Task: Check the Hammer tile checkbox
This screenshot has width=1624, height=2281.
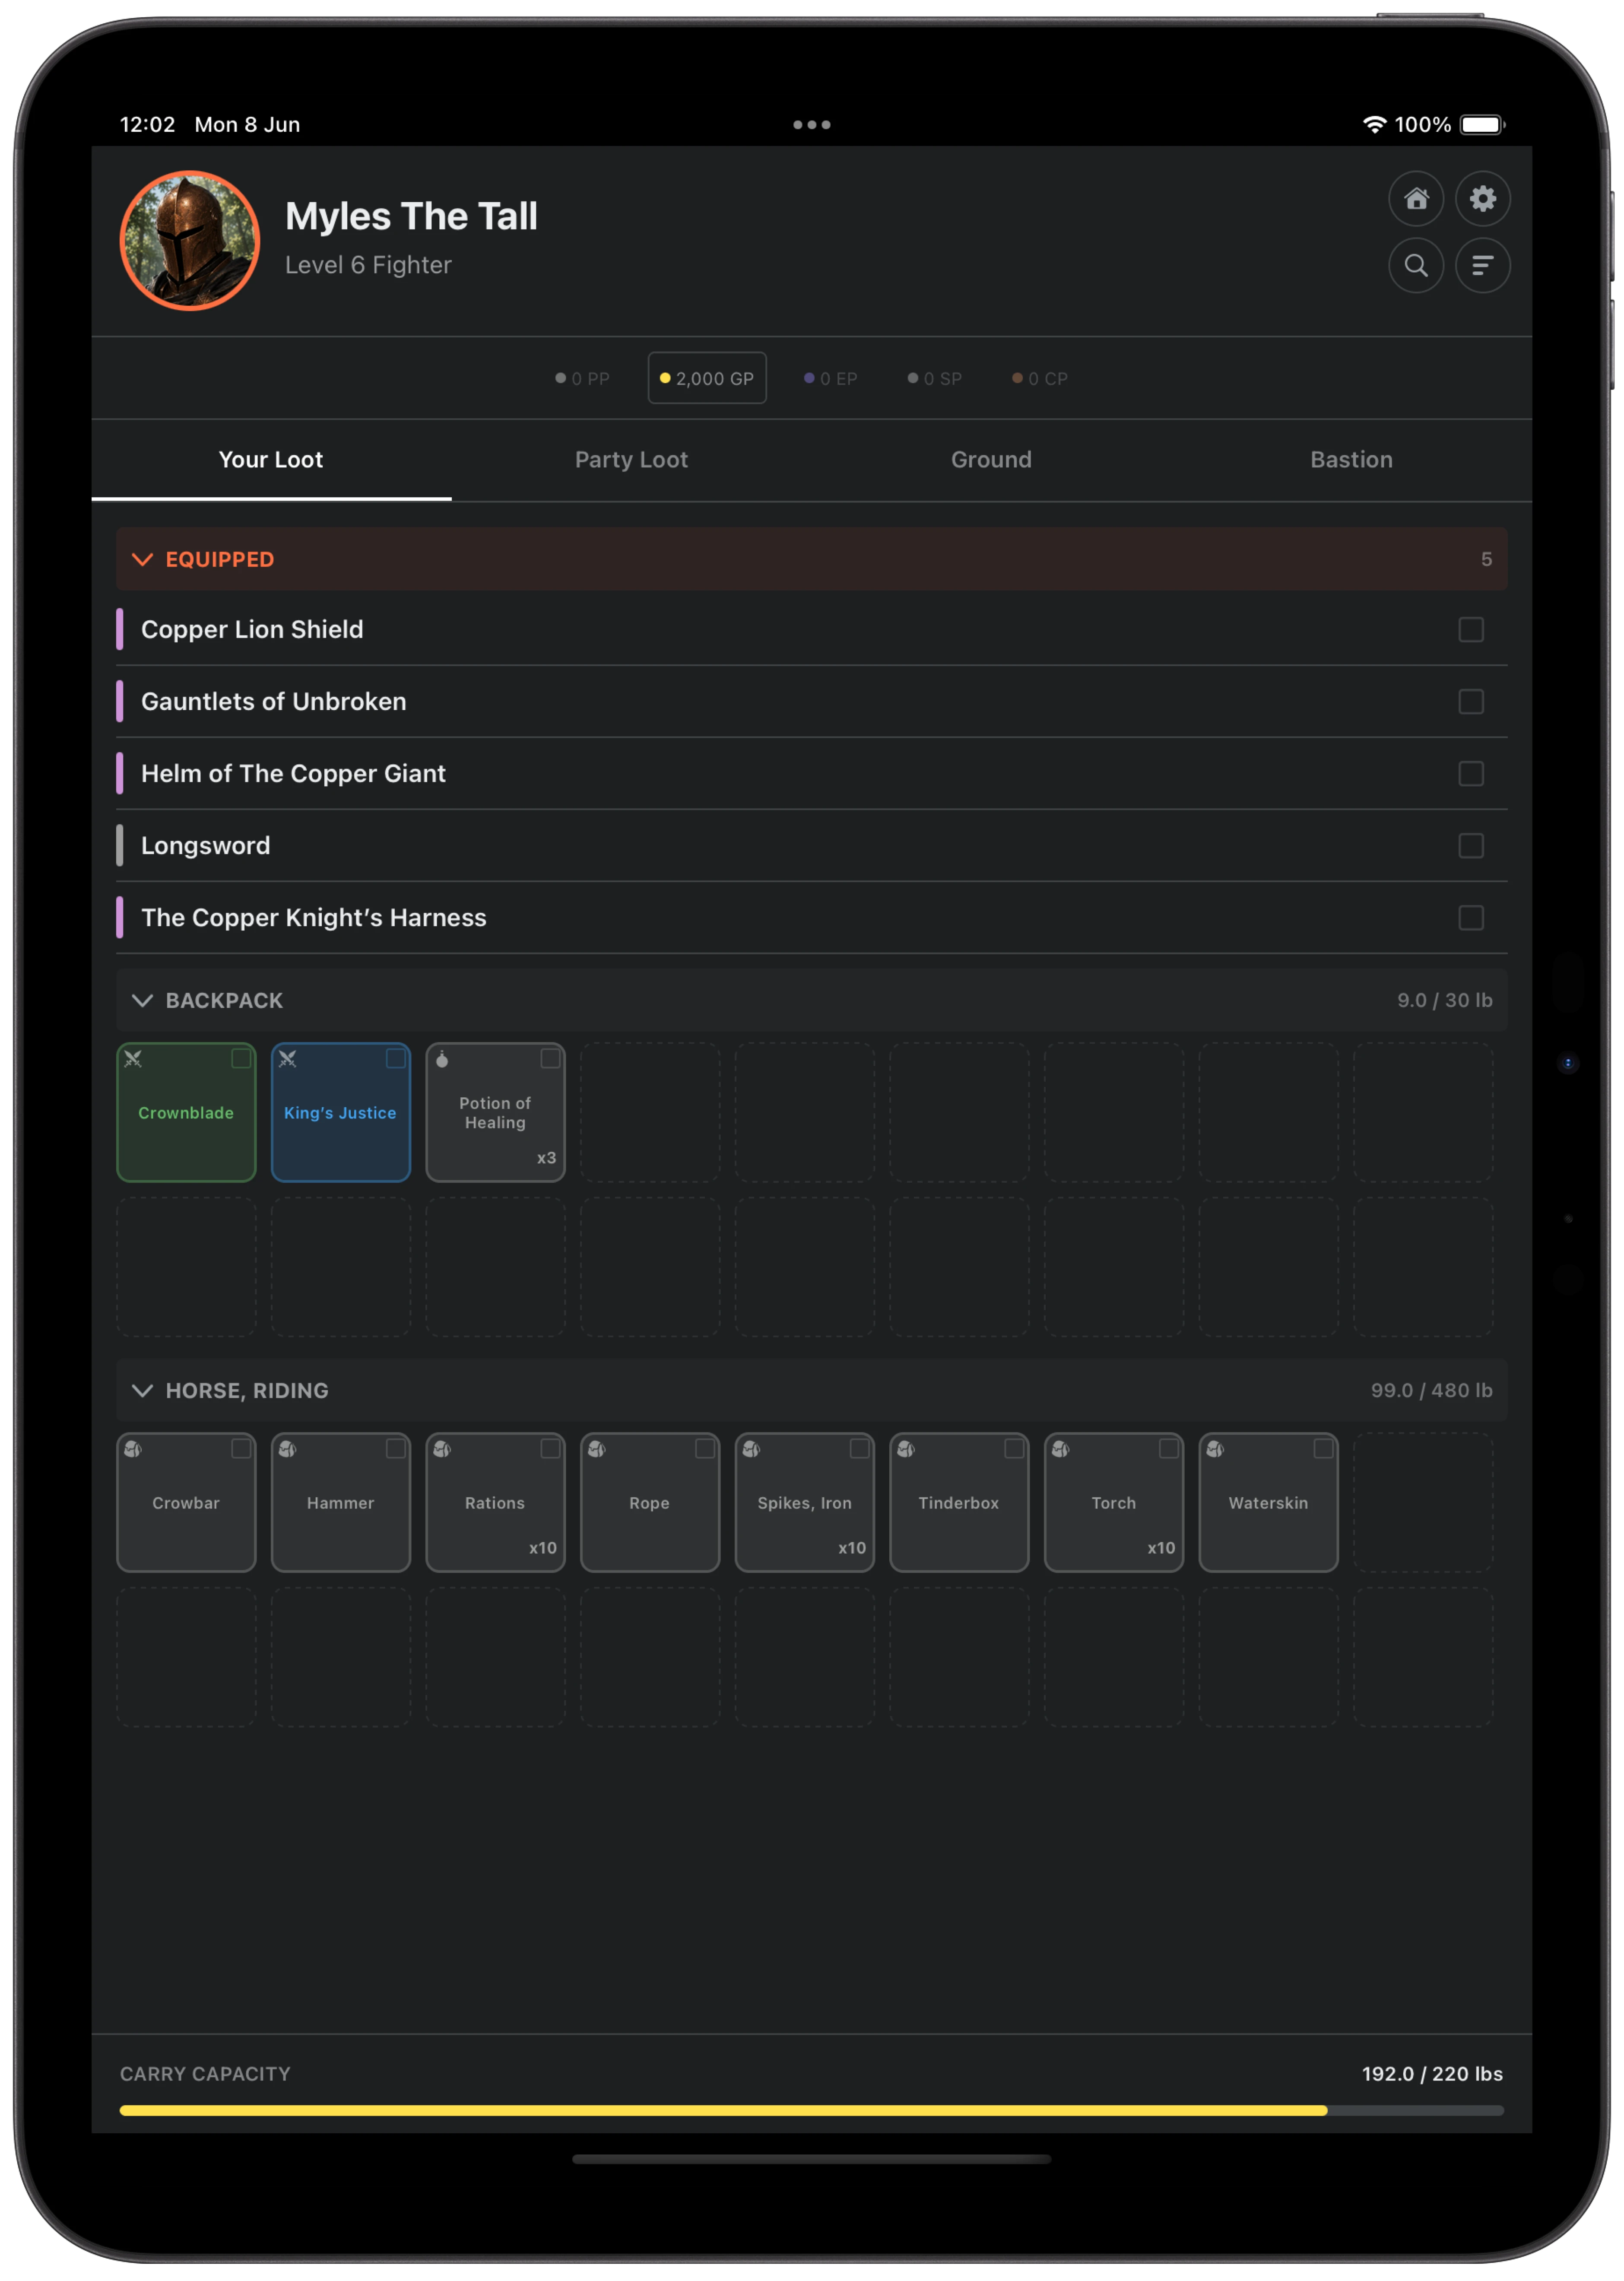Action: point(396,1448)
